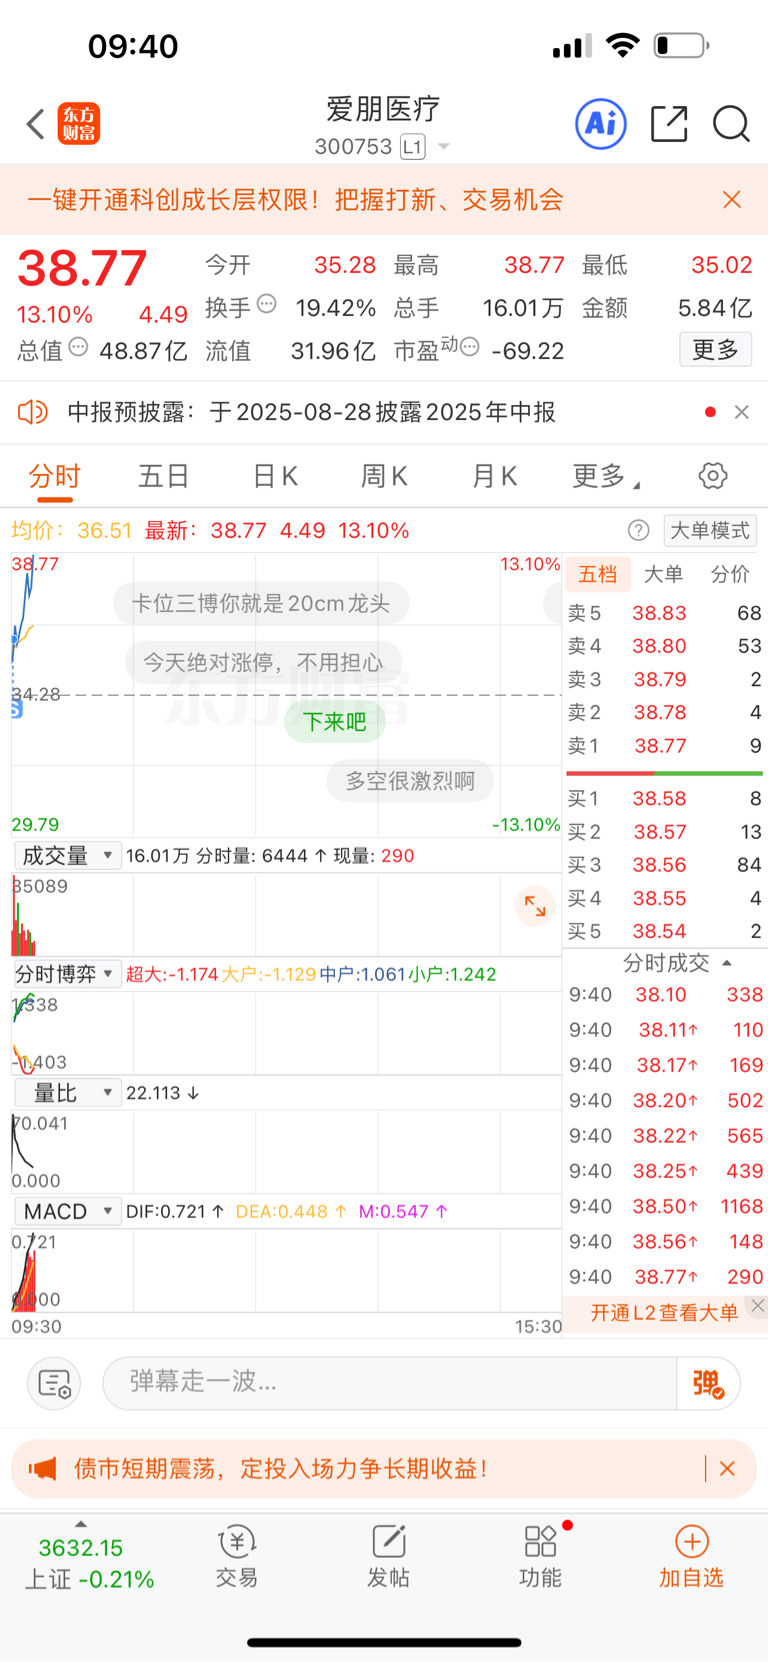Toggle 大单模式 mode

tap(710, 530)
